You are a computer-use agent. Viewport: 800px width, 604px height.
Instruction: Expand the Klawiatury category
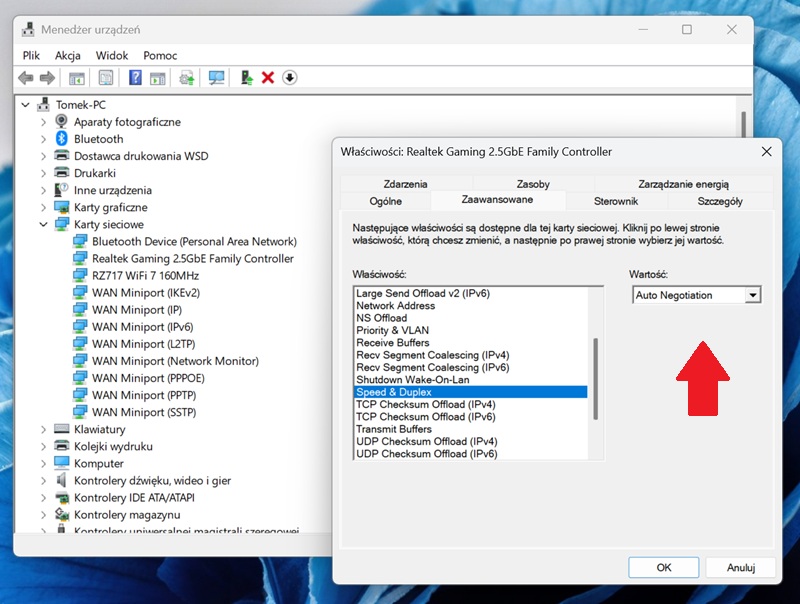[x=44, y=429]
